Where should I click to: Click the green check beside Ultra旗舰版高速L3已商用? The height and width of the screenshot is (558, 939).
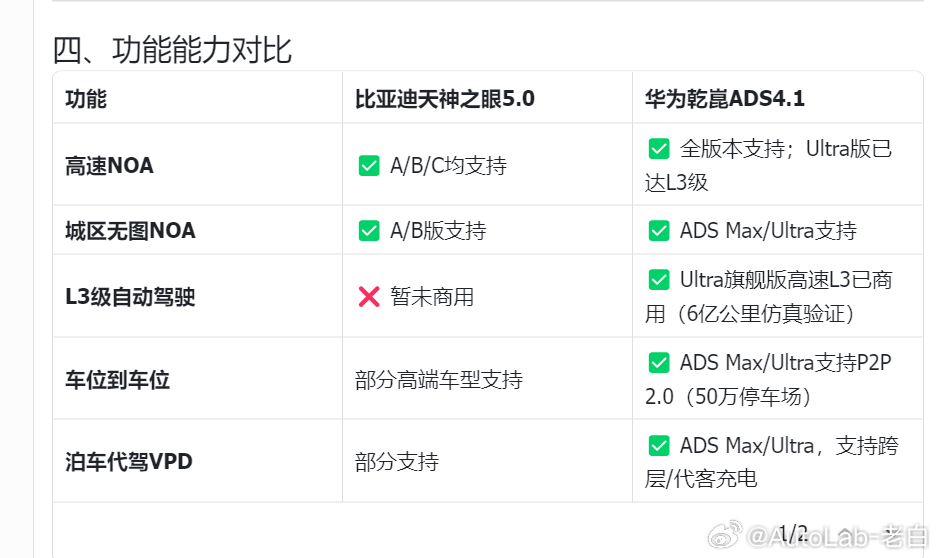click(658, 280)
